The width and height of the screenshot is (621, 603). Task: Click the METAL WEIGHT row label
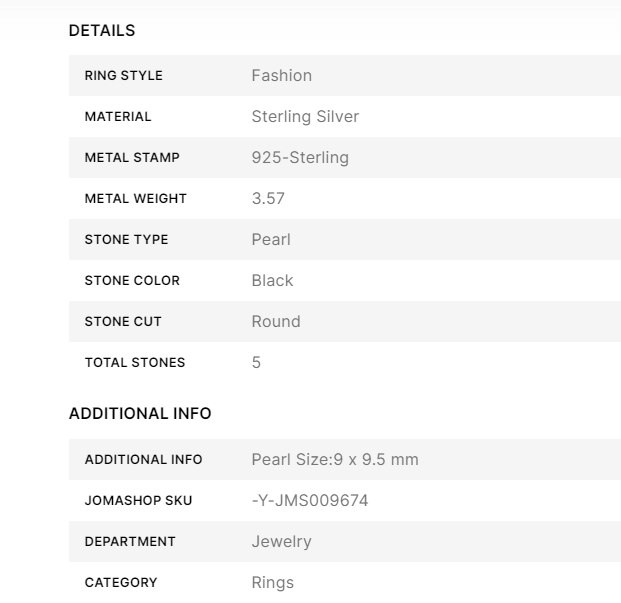coord(135,199)
